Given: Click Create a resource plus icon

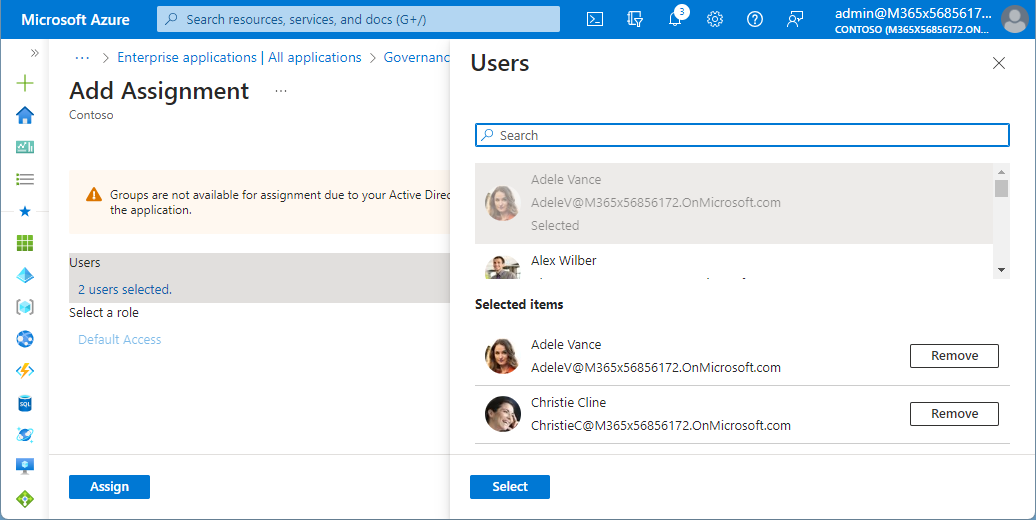Looking at the screenshot, I should (25, 83).
